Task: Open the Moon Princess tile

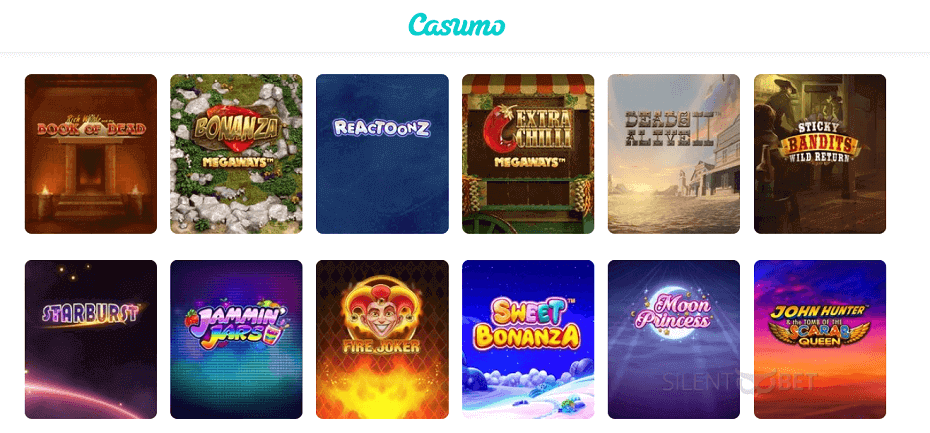Action: coord(674,339)
